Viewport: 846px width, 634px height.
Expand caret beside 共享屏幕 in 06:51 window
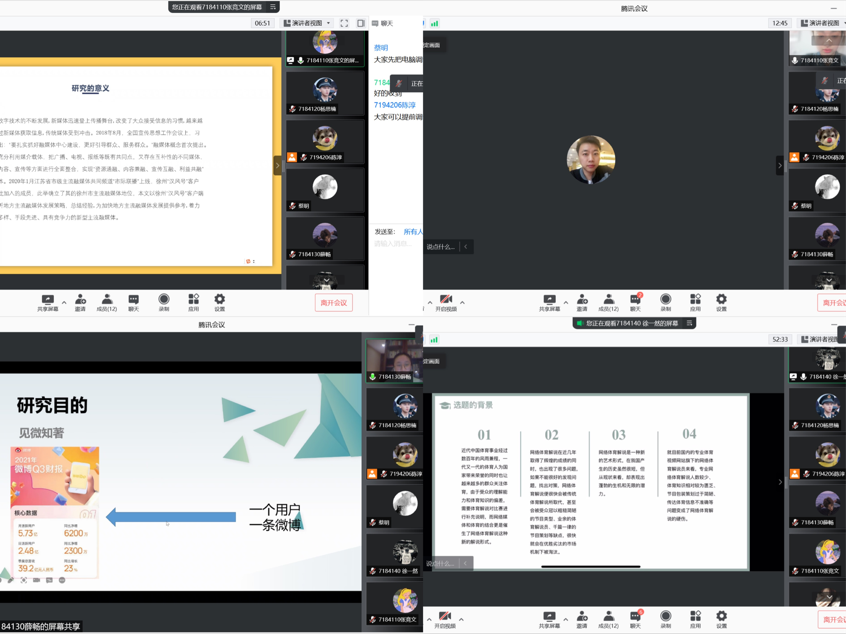coord(64,302)
